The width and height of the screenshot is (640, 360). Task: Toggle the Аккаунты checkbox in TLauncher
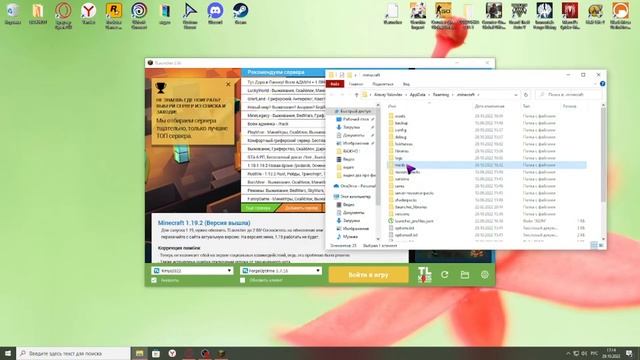tap(154, 280)
